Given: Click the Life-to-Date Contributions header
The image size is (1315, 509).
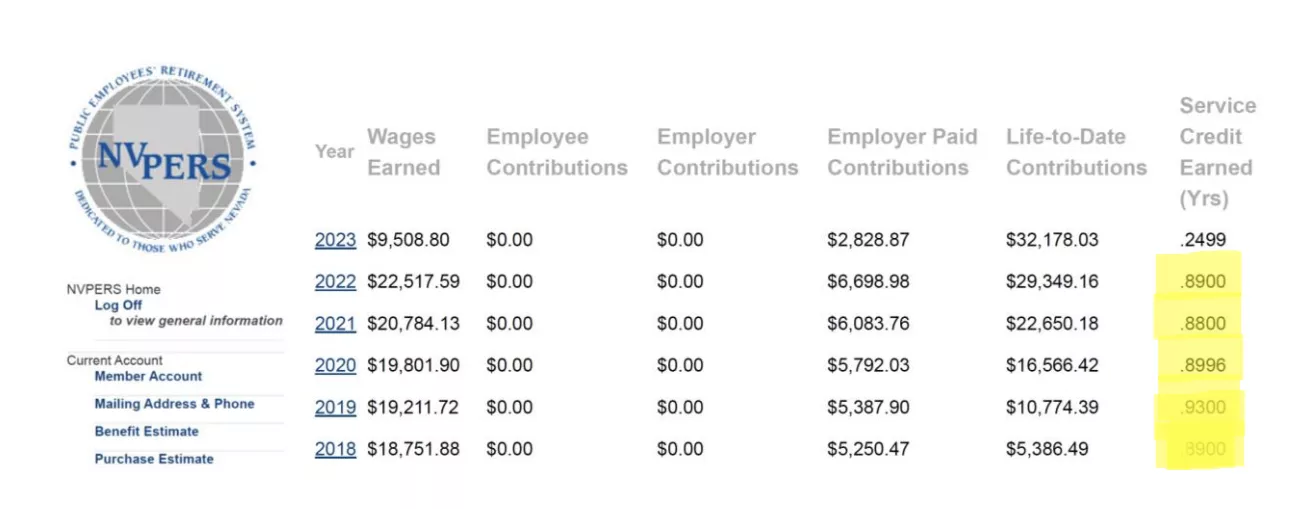Looking at the screenshot, I should pyautogui.click(x=1076, y=152).
